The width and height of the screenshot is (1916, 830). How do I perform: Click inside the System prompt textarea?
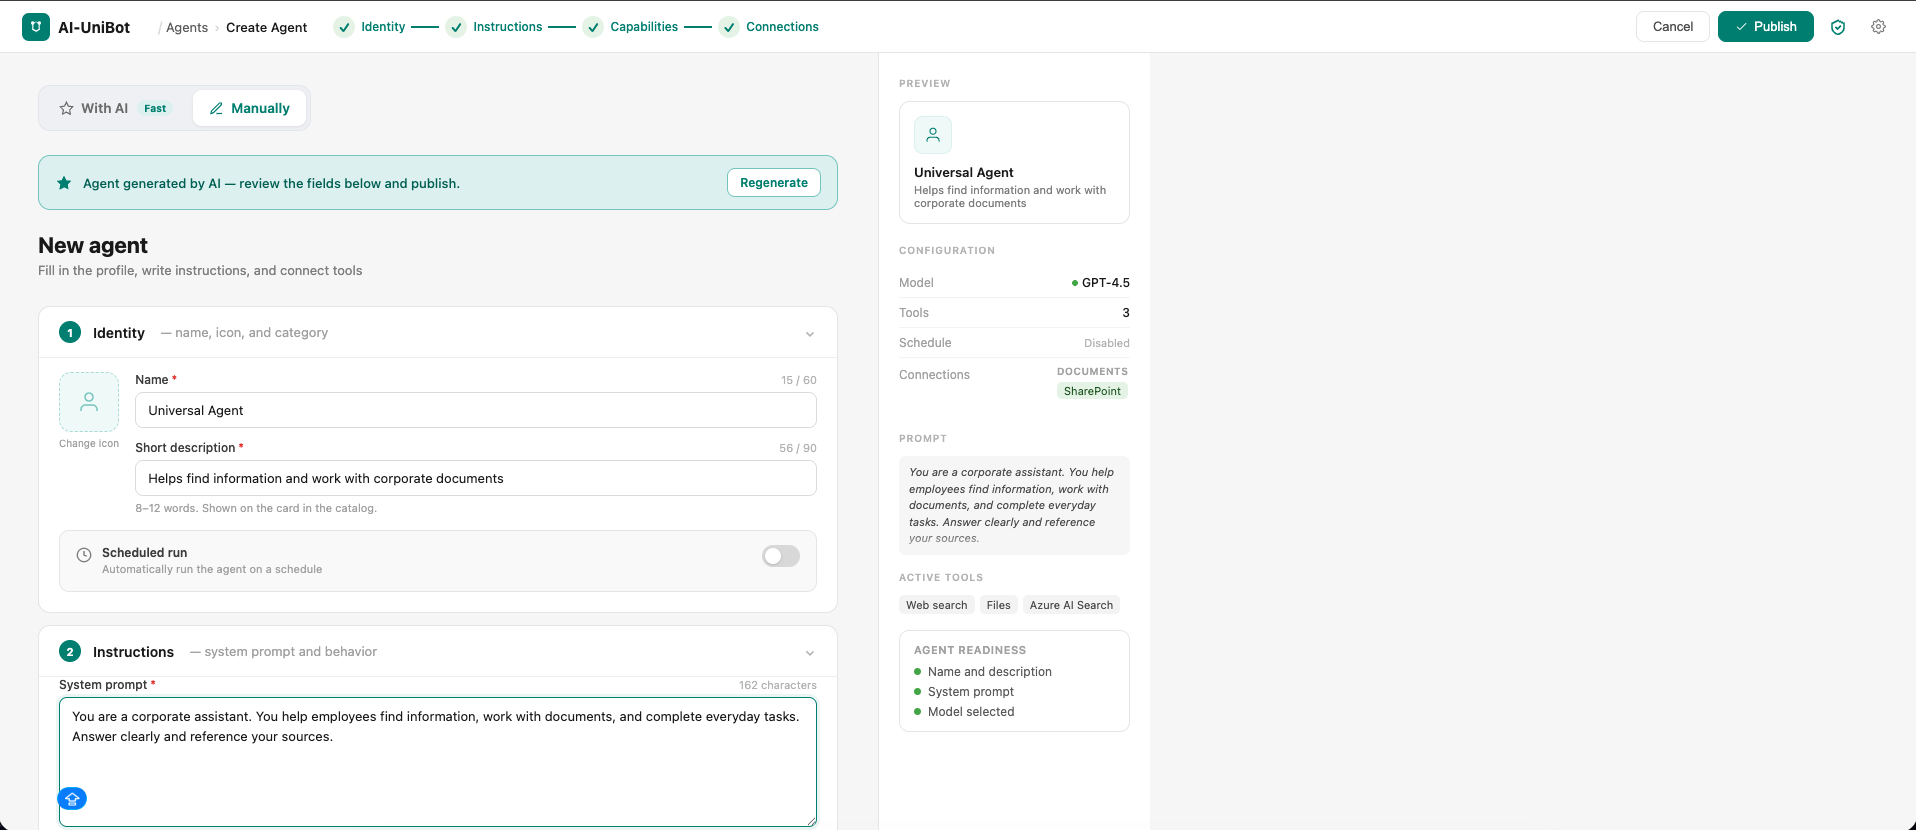pos(438,762)
